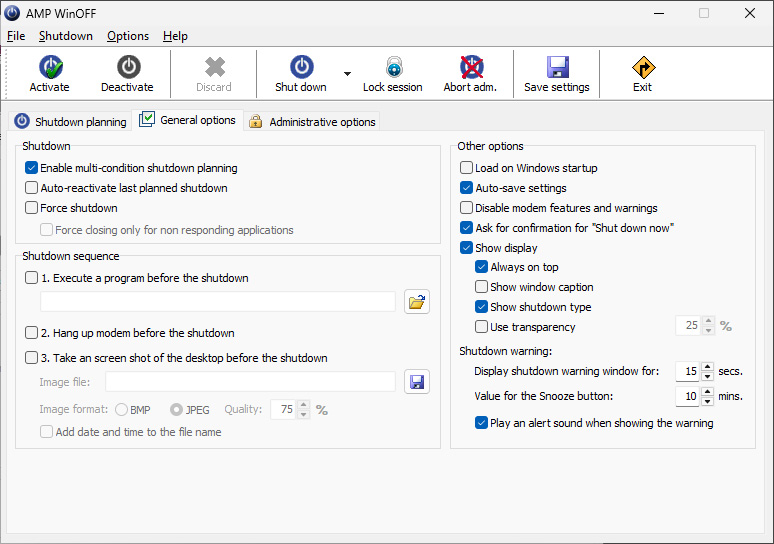Uncheck Always on top option
The image size is (774, 544).
(482, 267)
